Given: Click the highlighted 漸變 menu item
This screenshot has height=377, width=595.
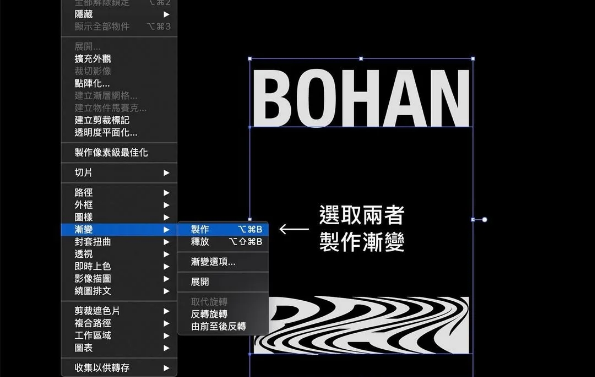Looking at the screenshot, I should click(x=119, y=229).
